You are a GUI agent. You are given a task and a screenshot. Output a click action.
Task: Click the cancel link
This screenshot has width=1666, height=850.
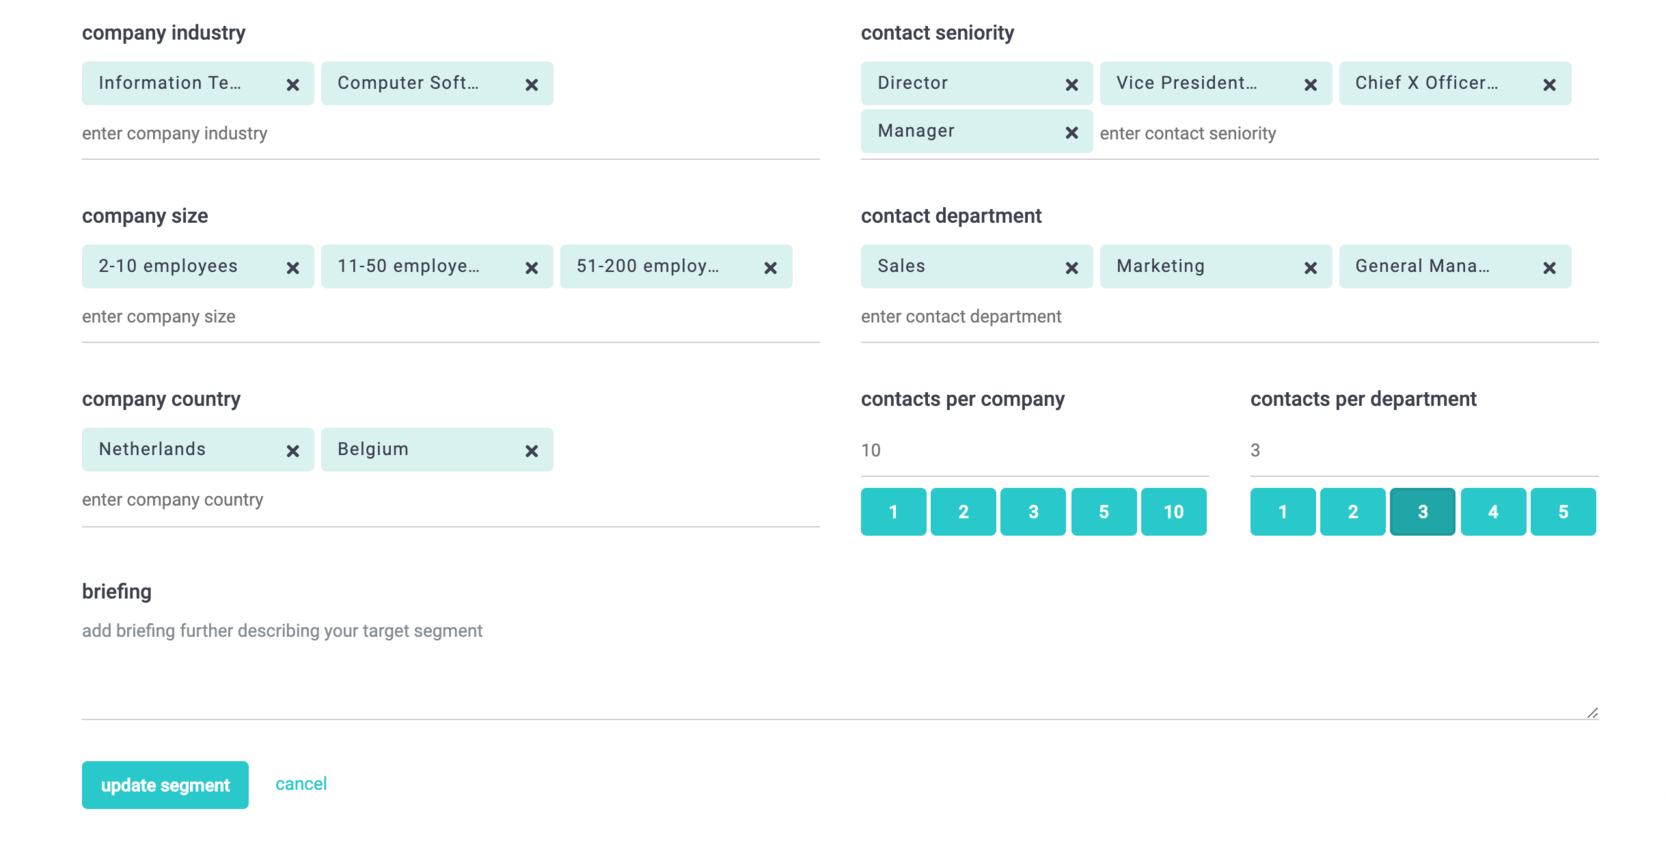tap(301, 784)
